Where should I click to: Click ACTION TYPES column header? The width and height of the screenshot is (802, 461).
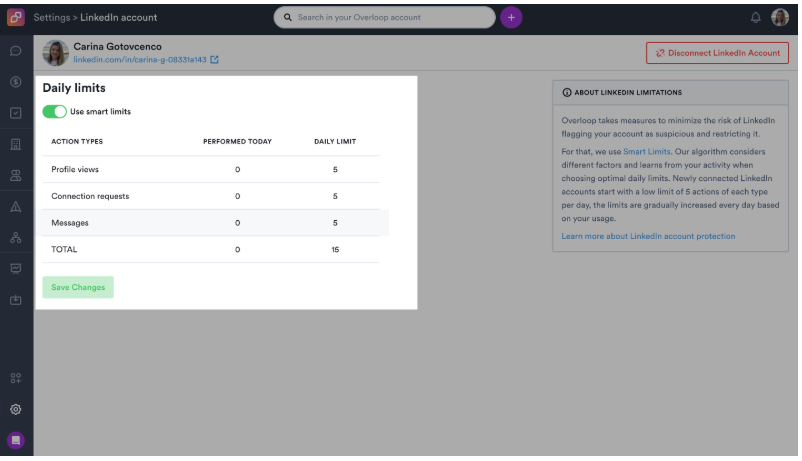[x=77, y=142]
